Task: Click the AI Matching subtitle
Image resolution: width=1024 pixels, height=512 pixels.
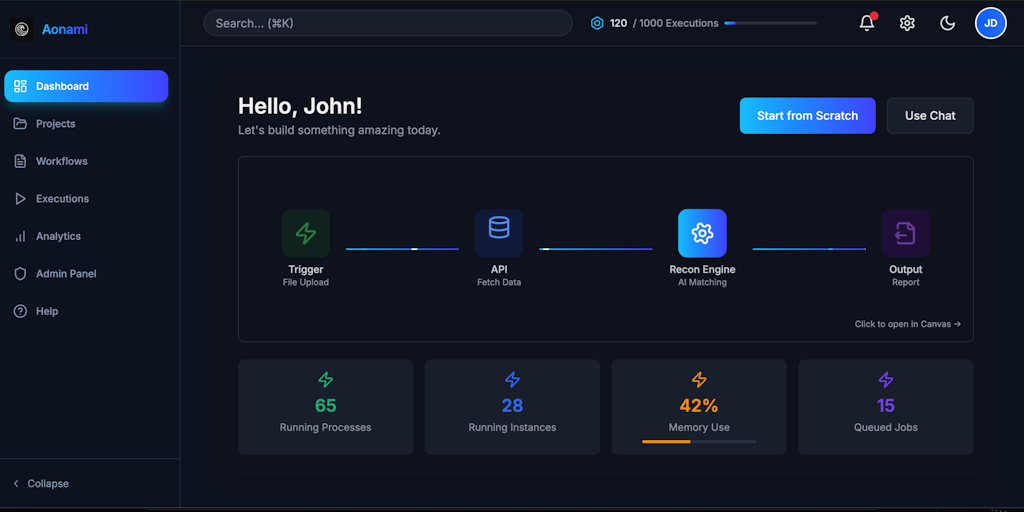Action: point(702,283)
